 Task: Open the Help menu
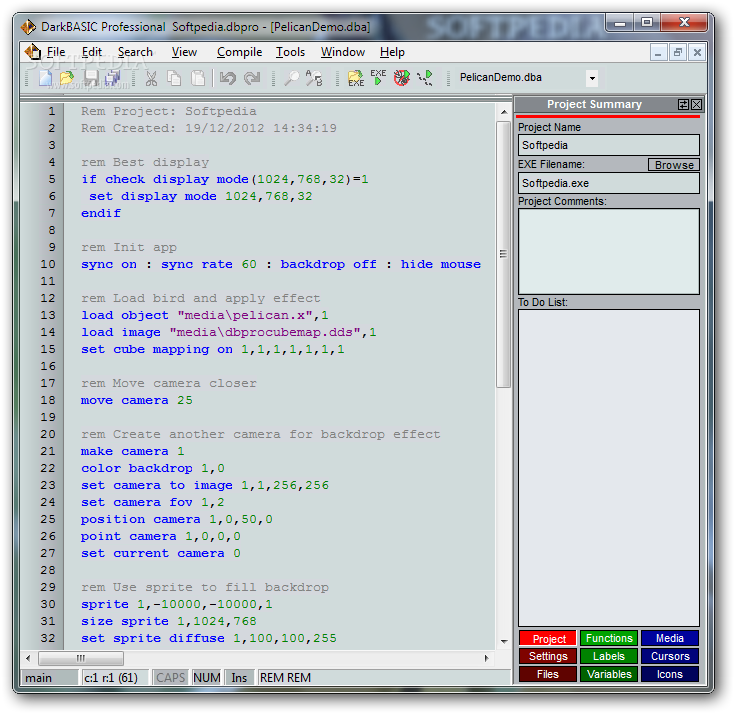tap(392, 52)
